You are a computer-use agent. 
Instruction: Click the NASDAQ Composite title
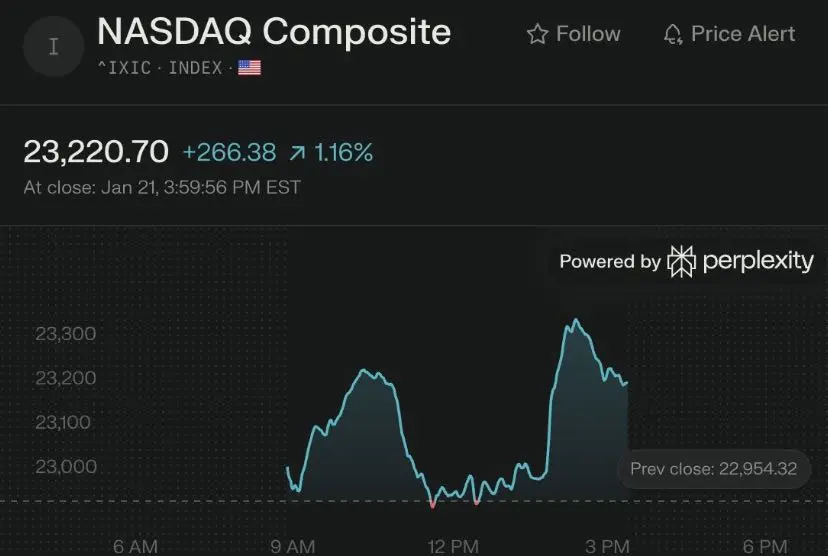pos(274,32)
